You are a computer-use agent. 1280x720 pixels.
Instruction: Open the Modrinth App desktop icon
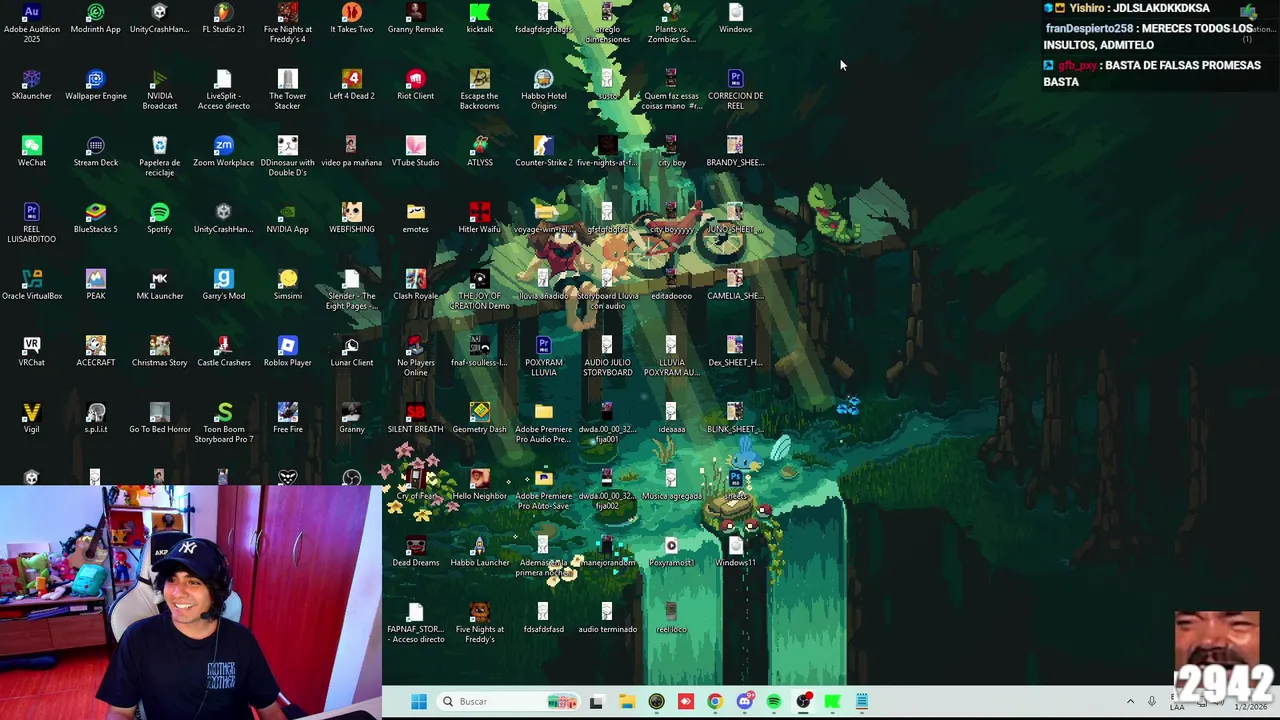tap(96, 18)
